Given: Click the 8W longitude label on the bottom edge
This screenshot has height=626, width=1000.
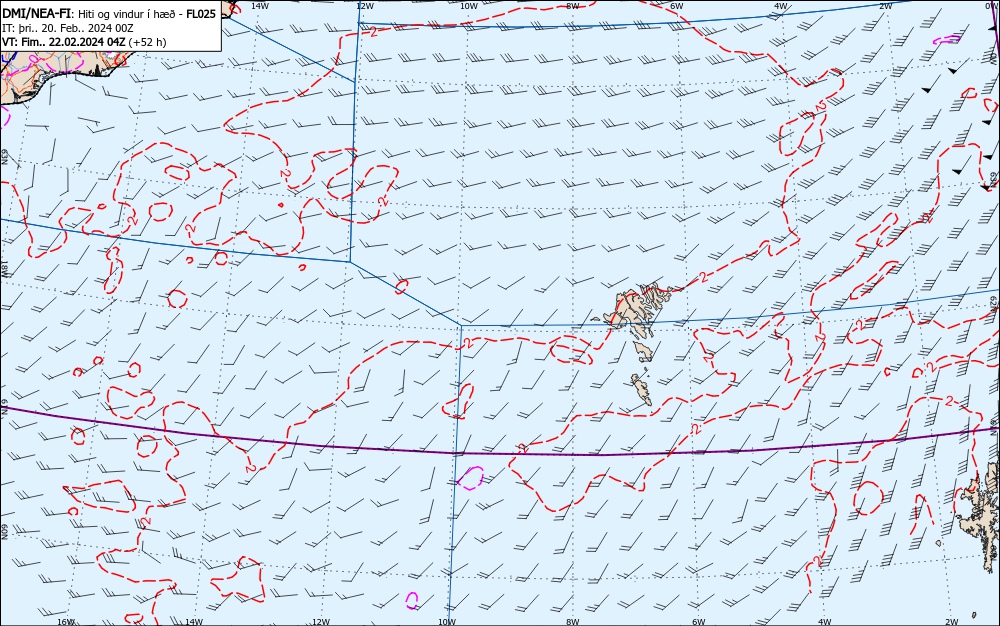Looking at the screenshot, I should coord(573,622).
